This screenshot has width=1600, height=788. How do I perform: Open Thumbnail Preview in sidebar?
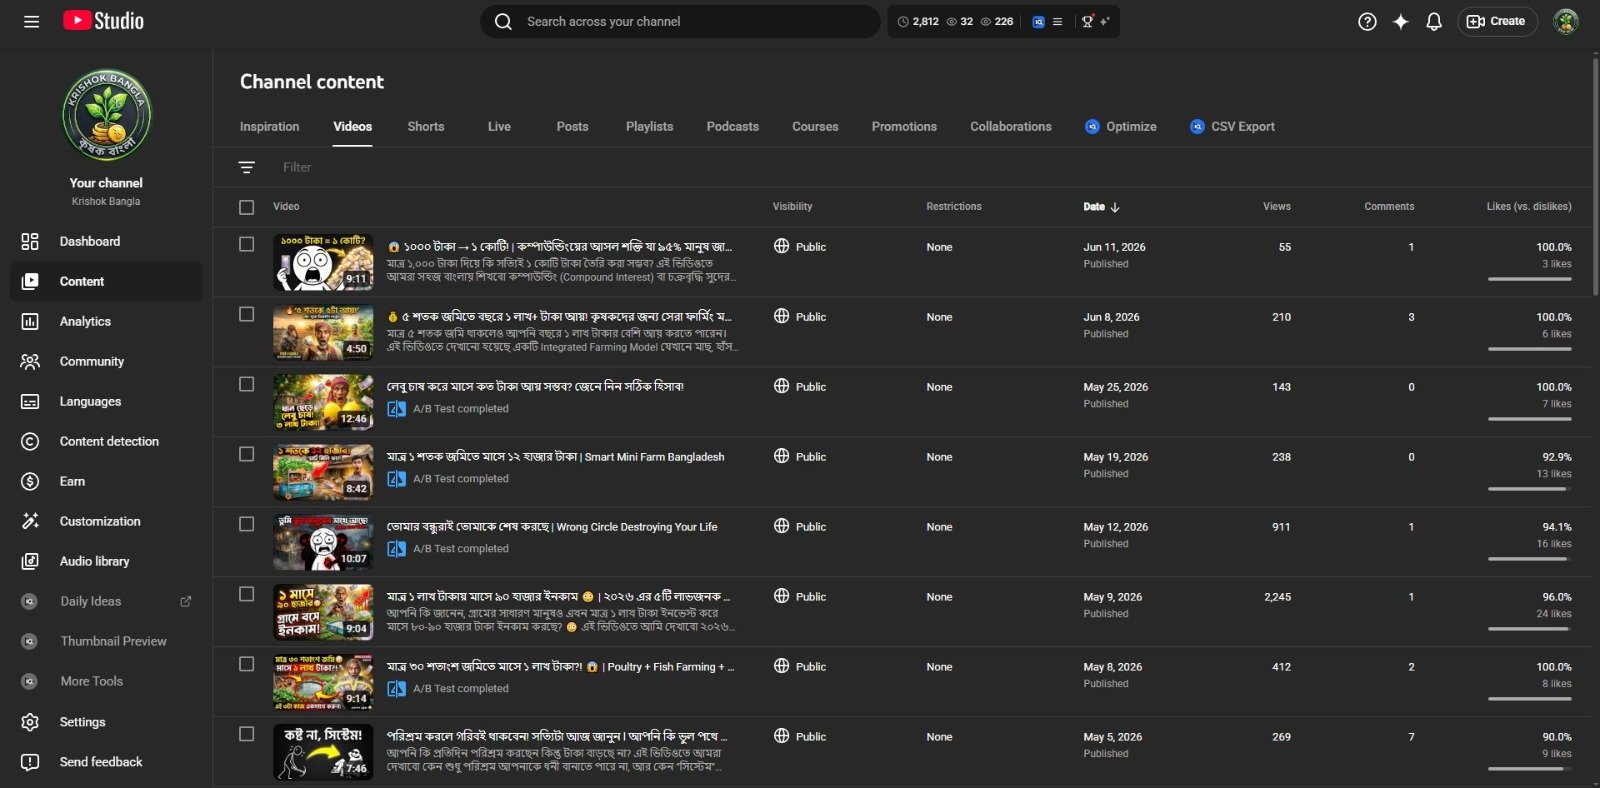coord(106,641)
